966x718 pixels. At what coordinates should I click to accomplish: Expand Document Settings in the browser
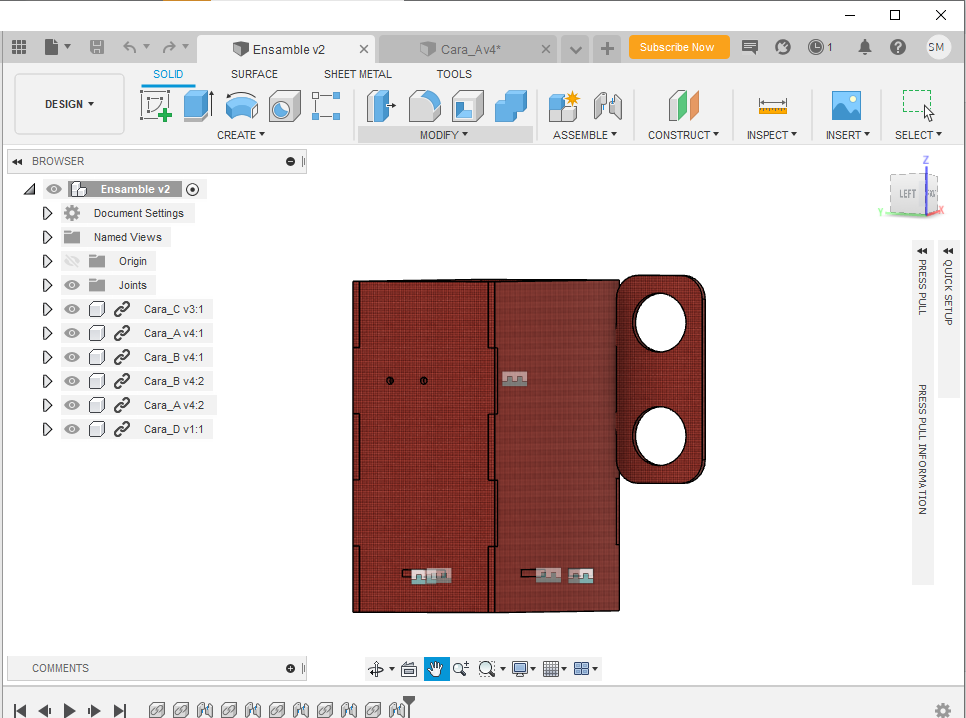(47, 213)
